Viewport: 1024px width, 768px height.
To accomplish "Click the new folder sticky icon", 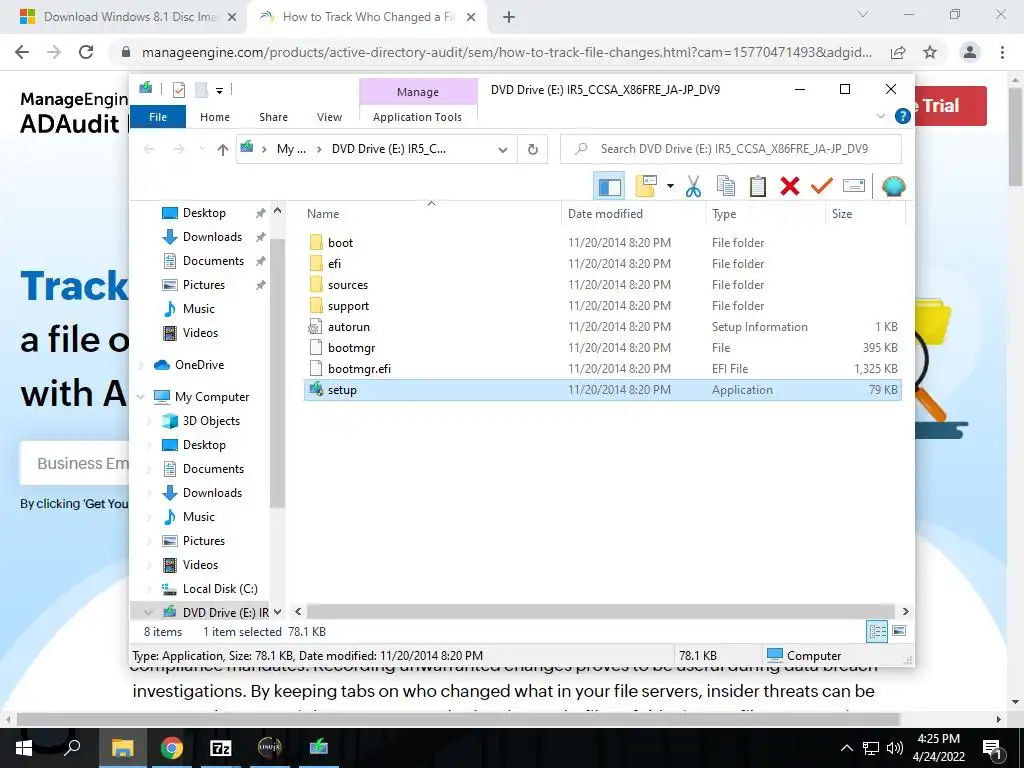I will [645, 186].
